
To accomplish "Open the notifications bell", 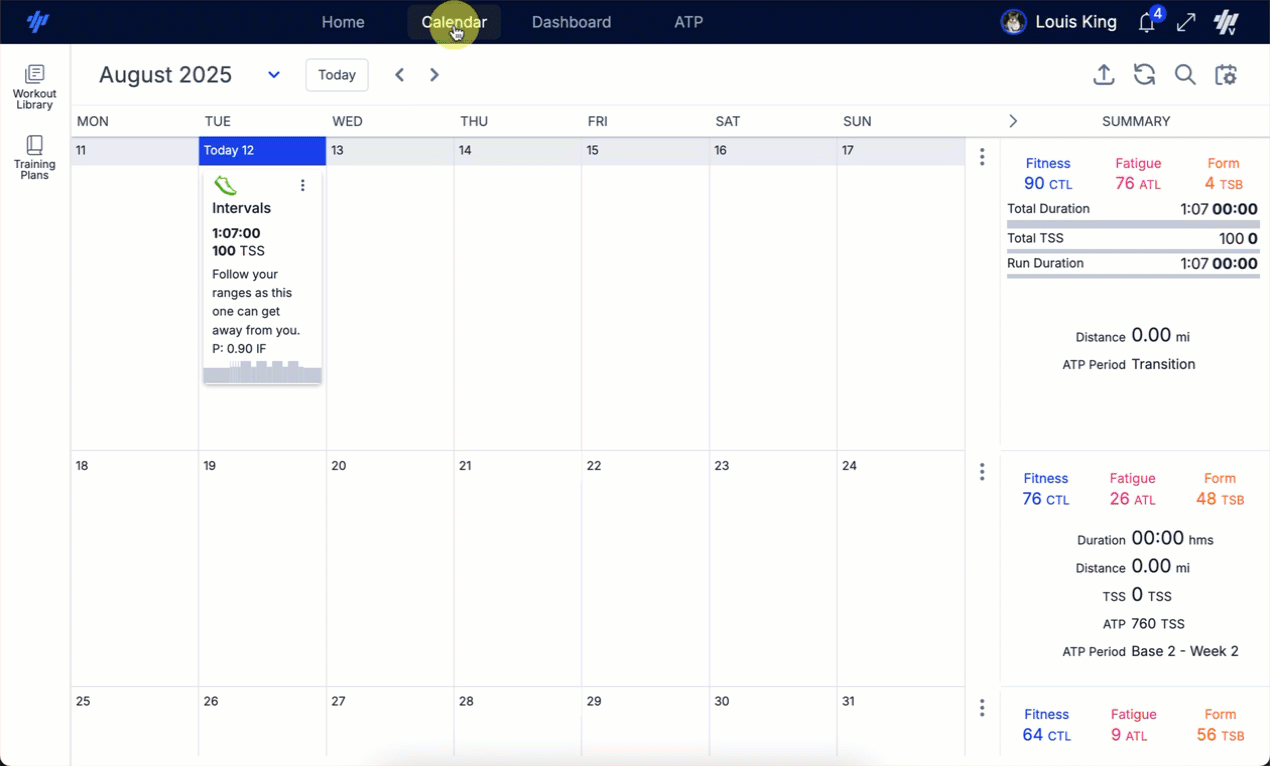I will click(1147, 22).
